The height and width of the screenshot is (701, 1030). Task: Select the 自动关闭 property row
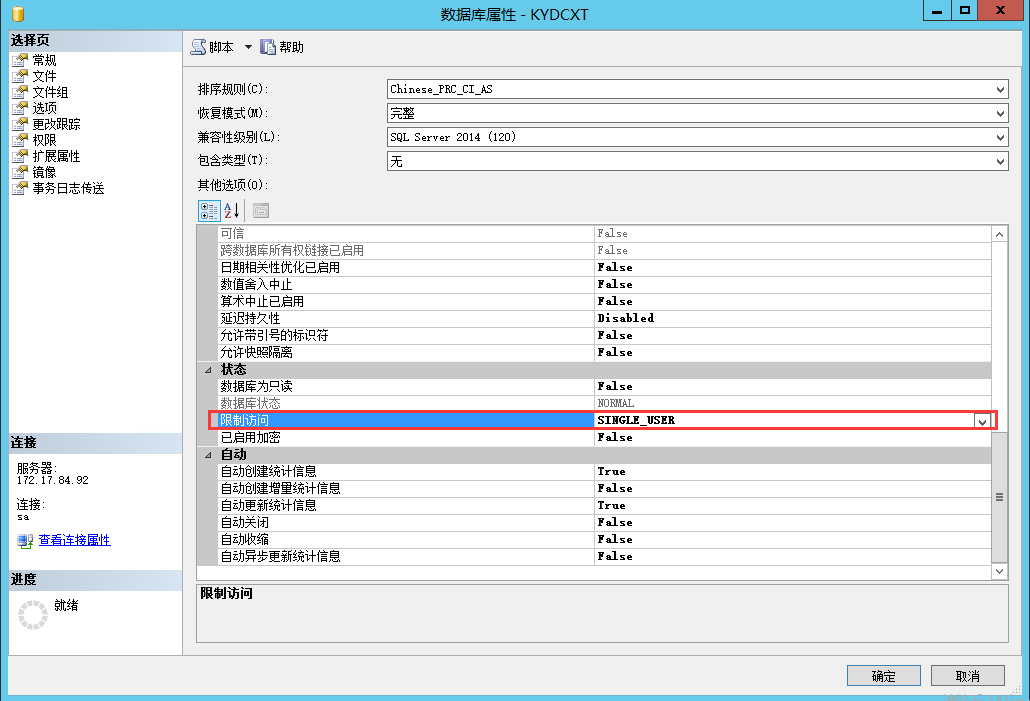(604, 523)
